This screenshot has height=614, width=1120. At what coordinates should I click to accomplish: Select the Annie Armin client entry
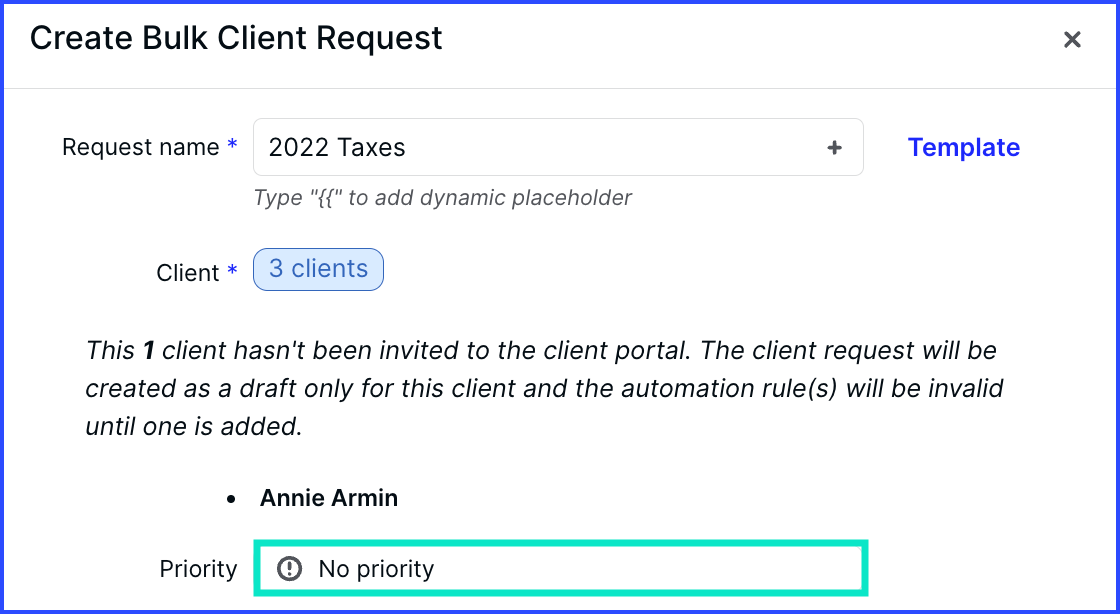329,498
